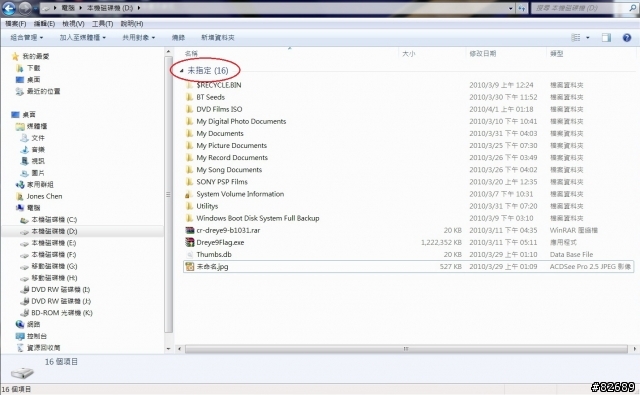640x395 pixels.
Task: Click the 新增資料夾 button
Action: click(218, 38)
